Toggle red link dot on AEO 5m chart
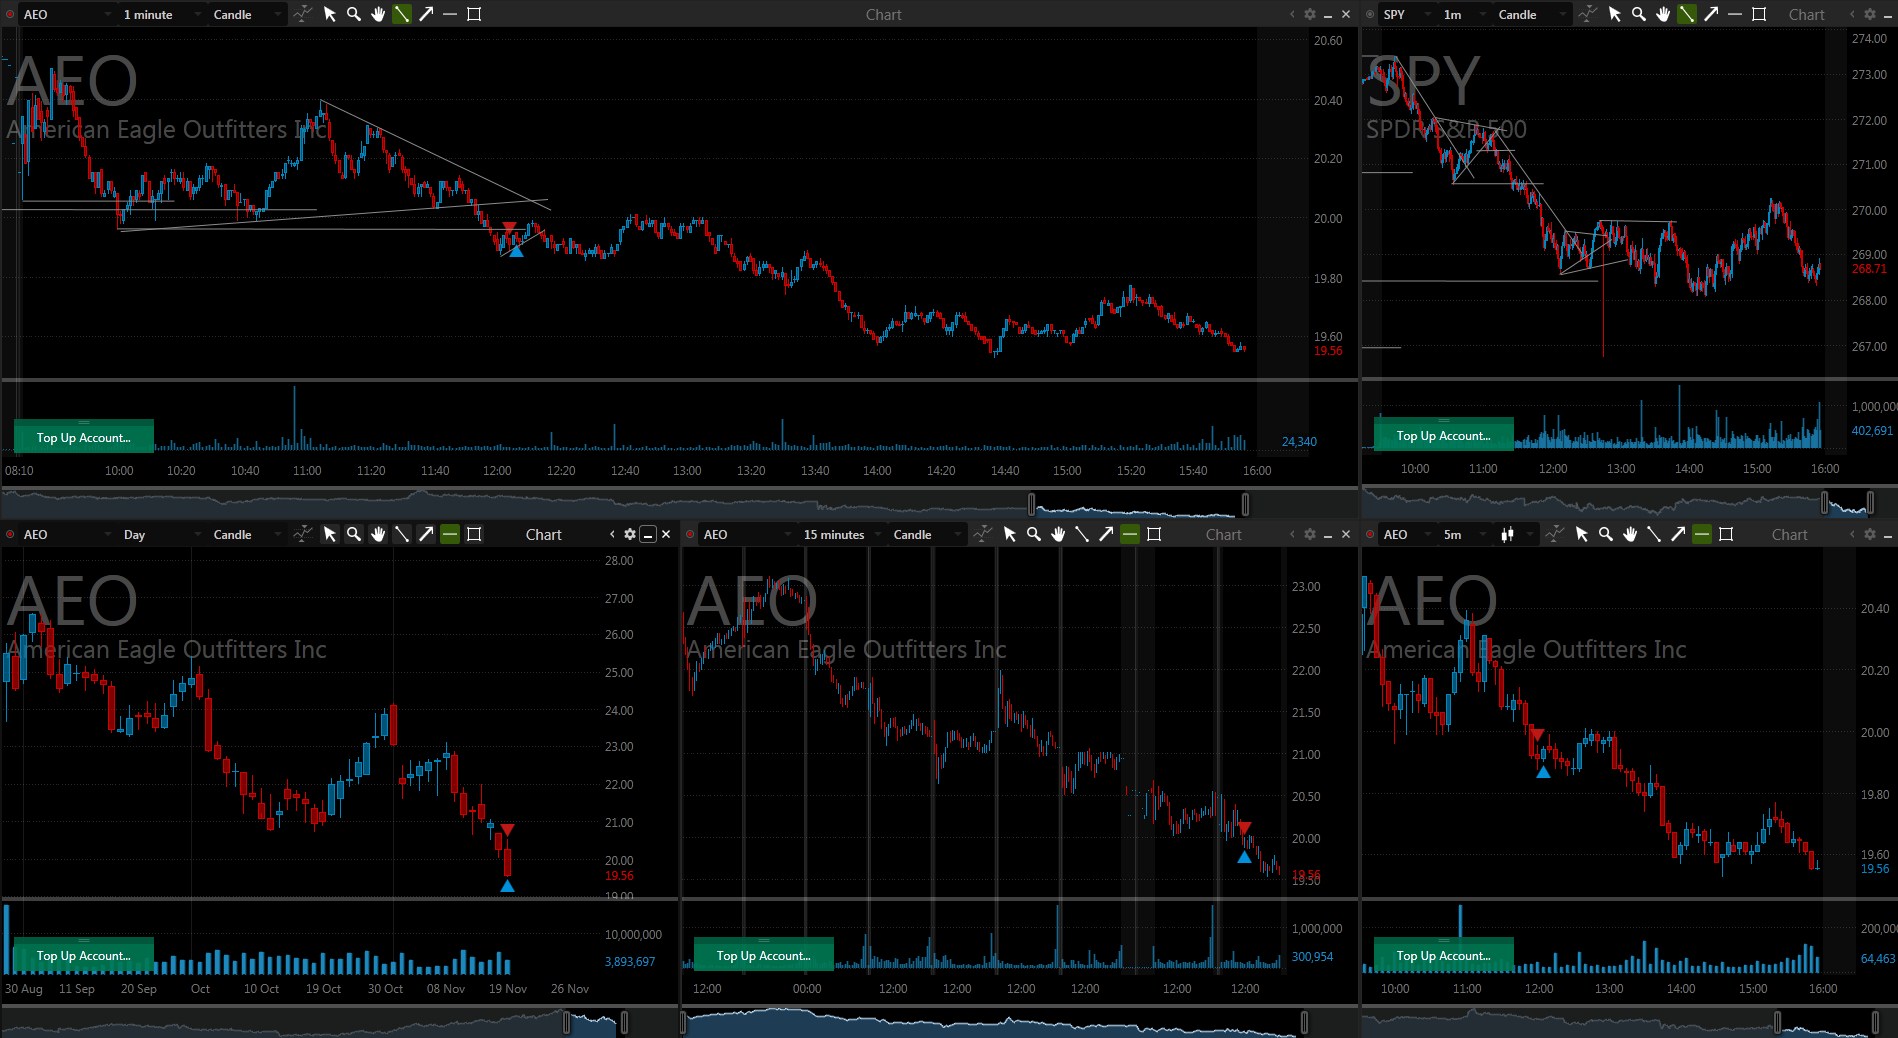 coord(1371,535)
